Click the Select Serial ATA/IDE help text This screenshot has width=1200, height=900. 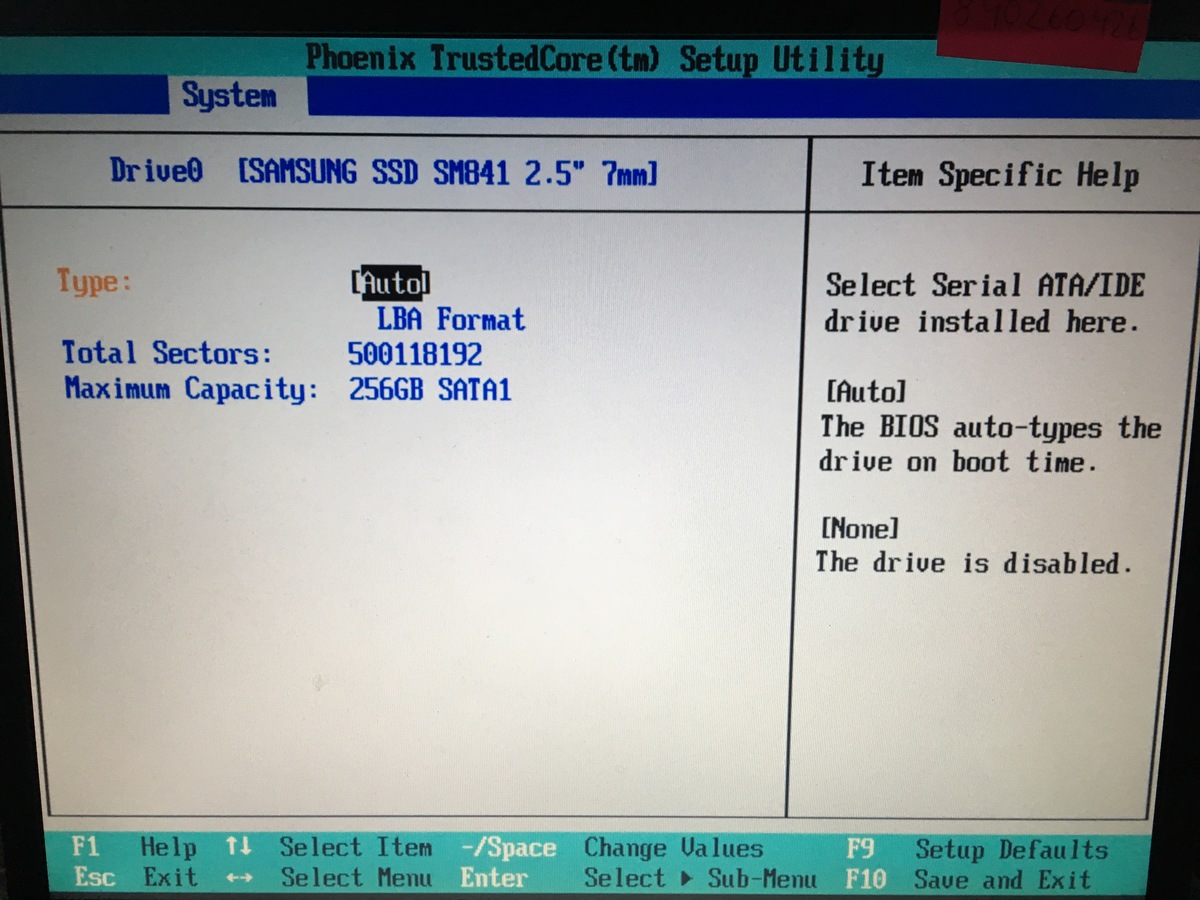983,304
